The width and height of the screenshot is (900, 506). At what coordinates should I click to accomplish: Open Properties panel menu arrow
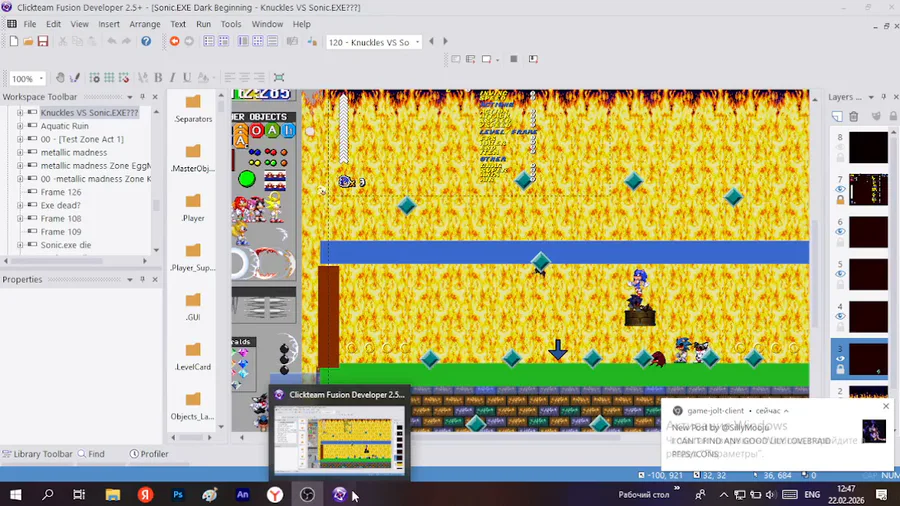tap(130, 279)
